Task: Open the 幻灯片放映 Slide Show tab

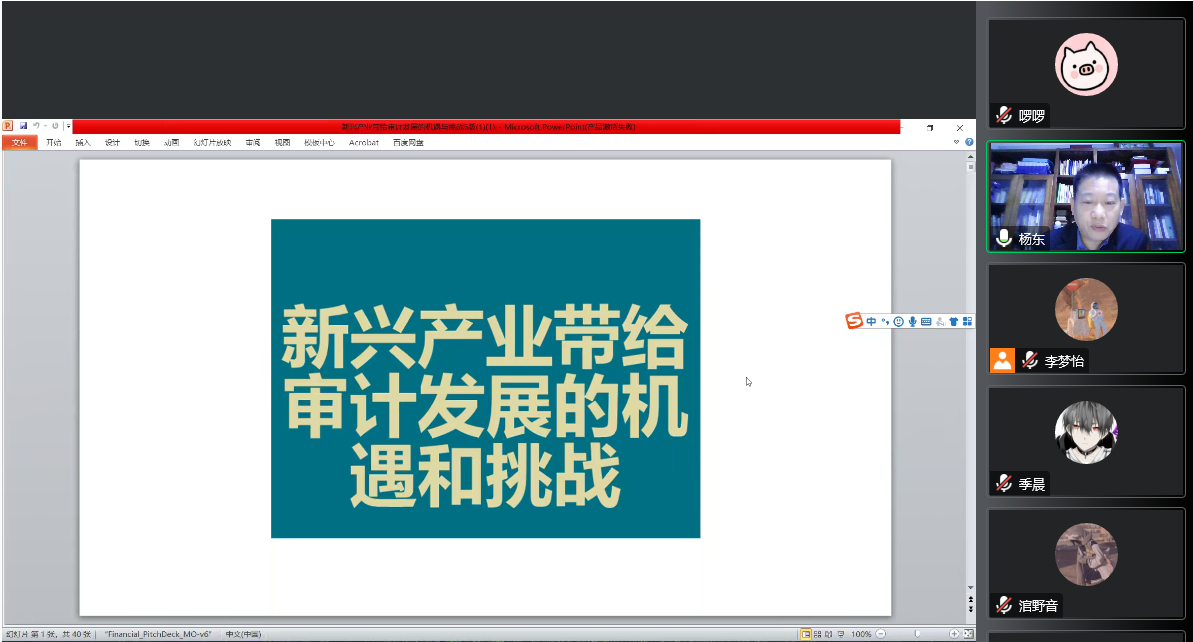Action: (x=212, y=143)
